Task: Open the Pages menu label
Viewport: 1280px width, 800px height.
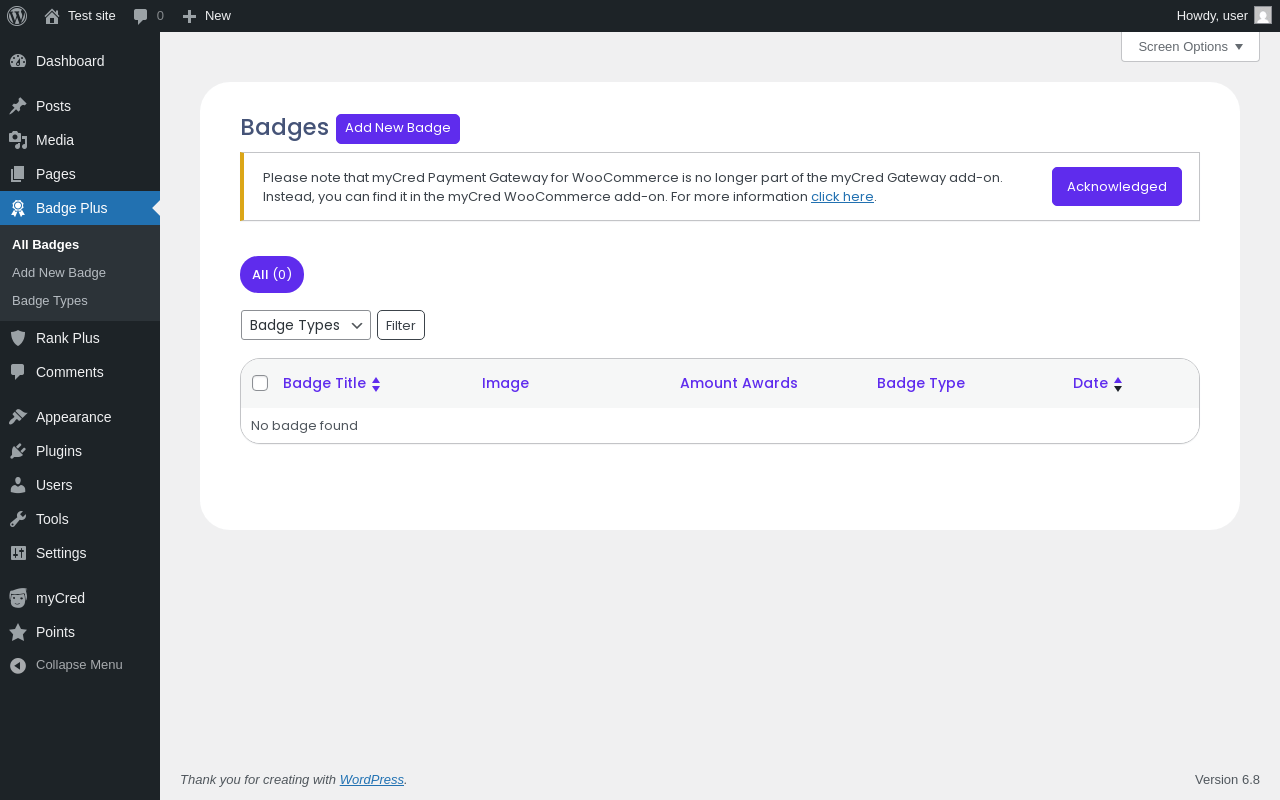Action: pos(56,174)
